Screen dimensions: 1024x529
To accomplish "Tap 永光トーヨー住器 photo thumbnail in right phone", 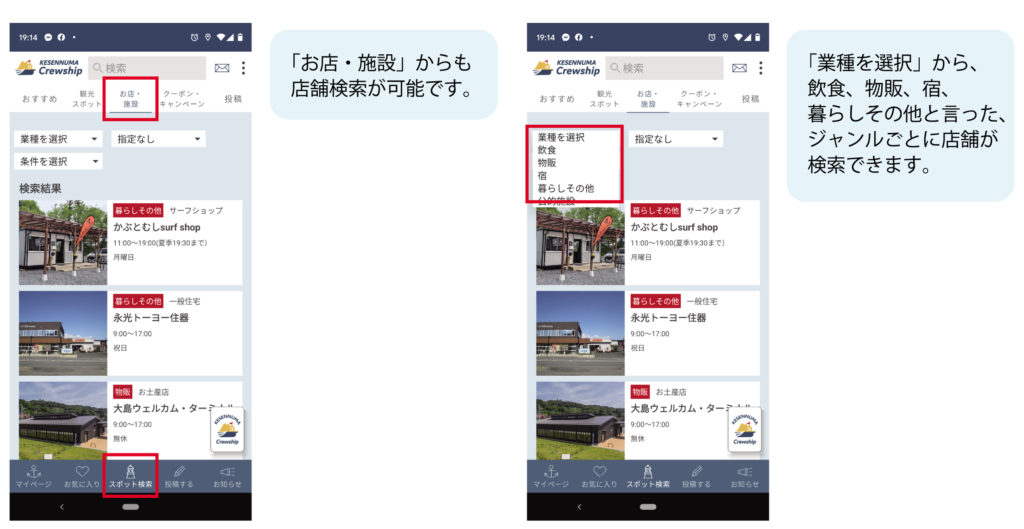I will (x=580, y=334).
